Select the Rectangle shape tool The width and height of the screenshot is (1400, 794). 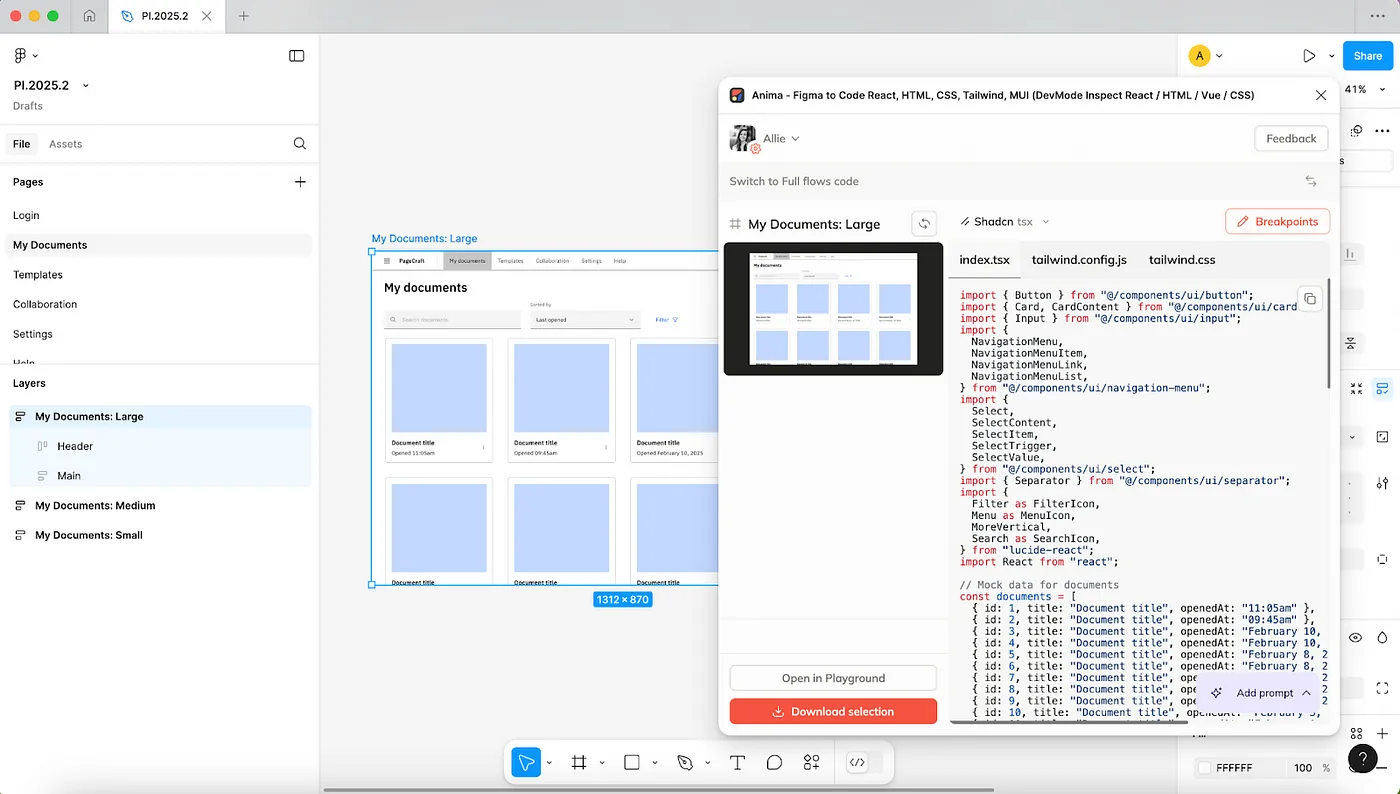631,762
